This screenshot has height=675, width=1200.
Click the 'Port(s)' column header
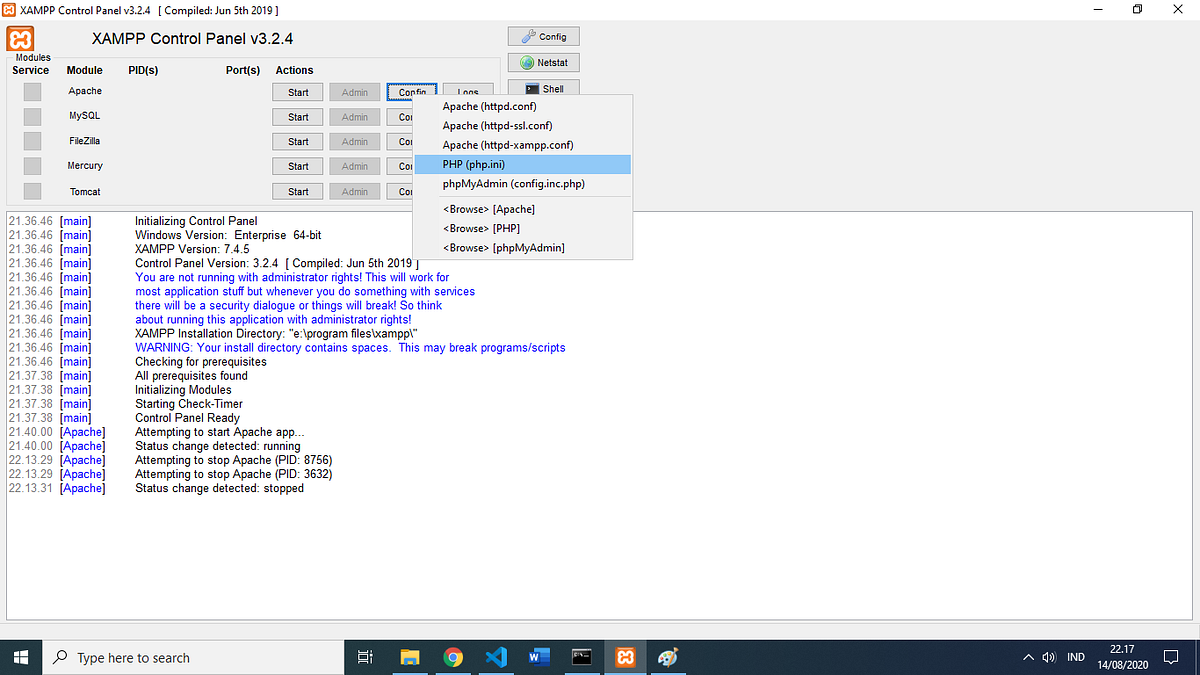[x=243, y=70]
